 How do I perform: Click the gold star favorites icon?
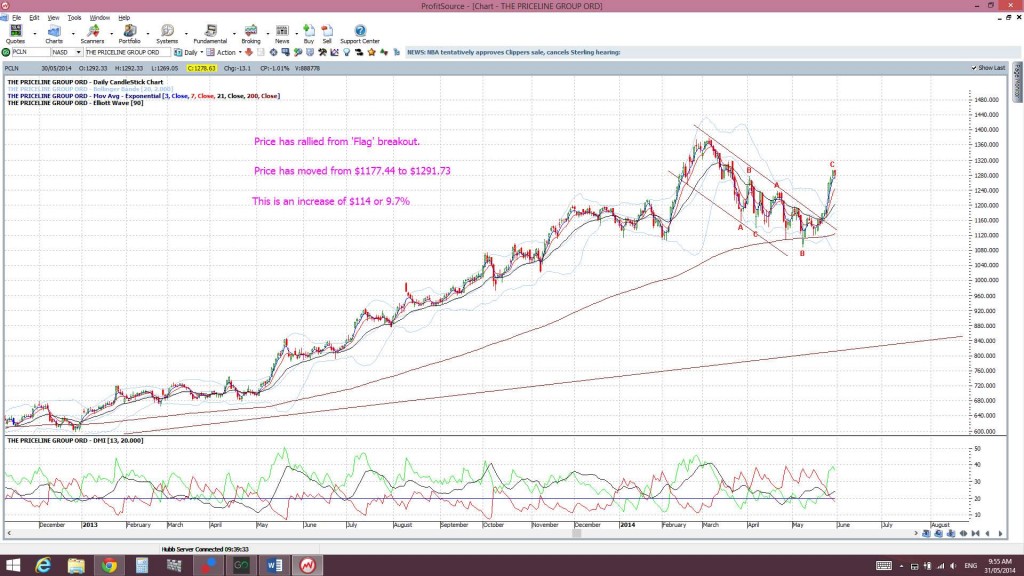tap(372, 52)
